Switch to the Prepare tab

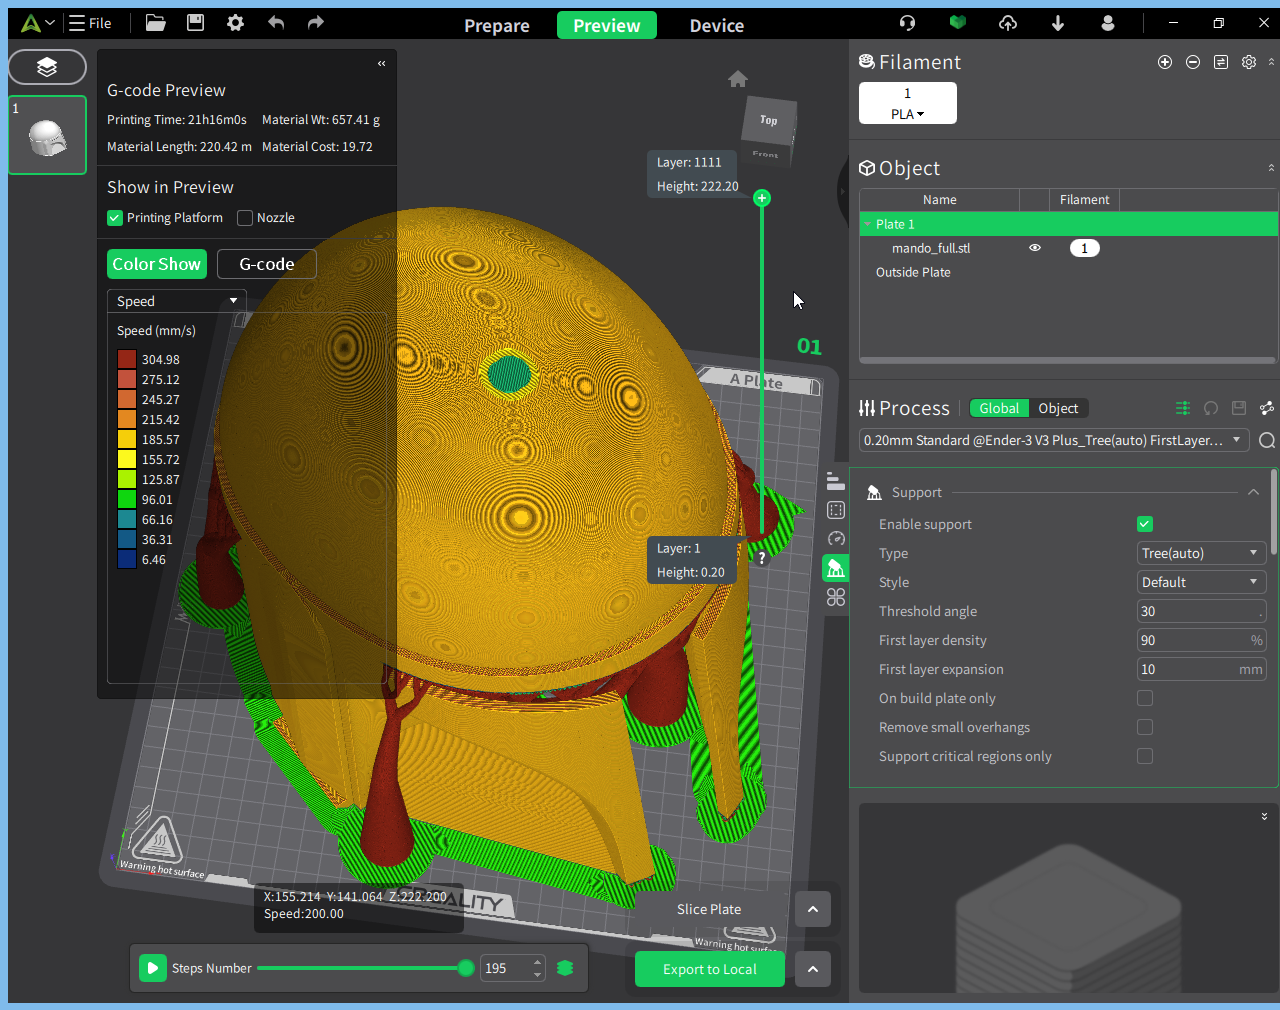[x=497, y=26]
